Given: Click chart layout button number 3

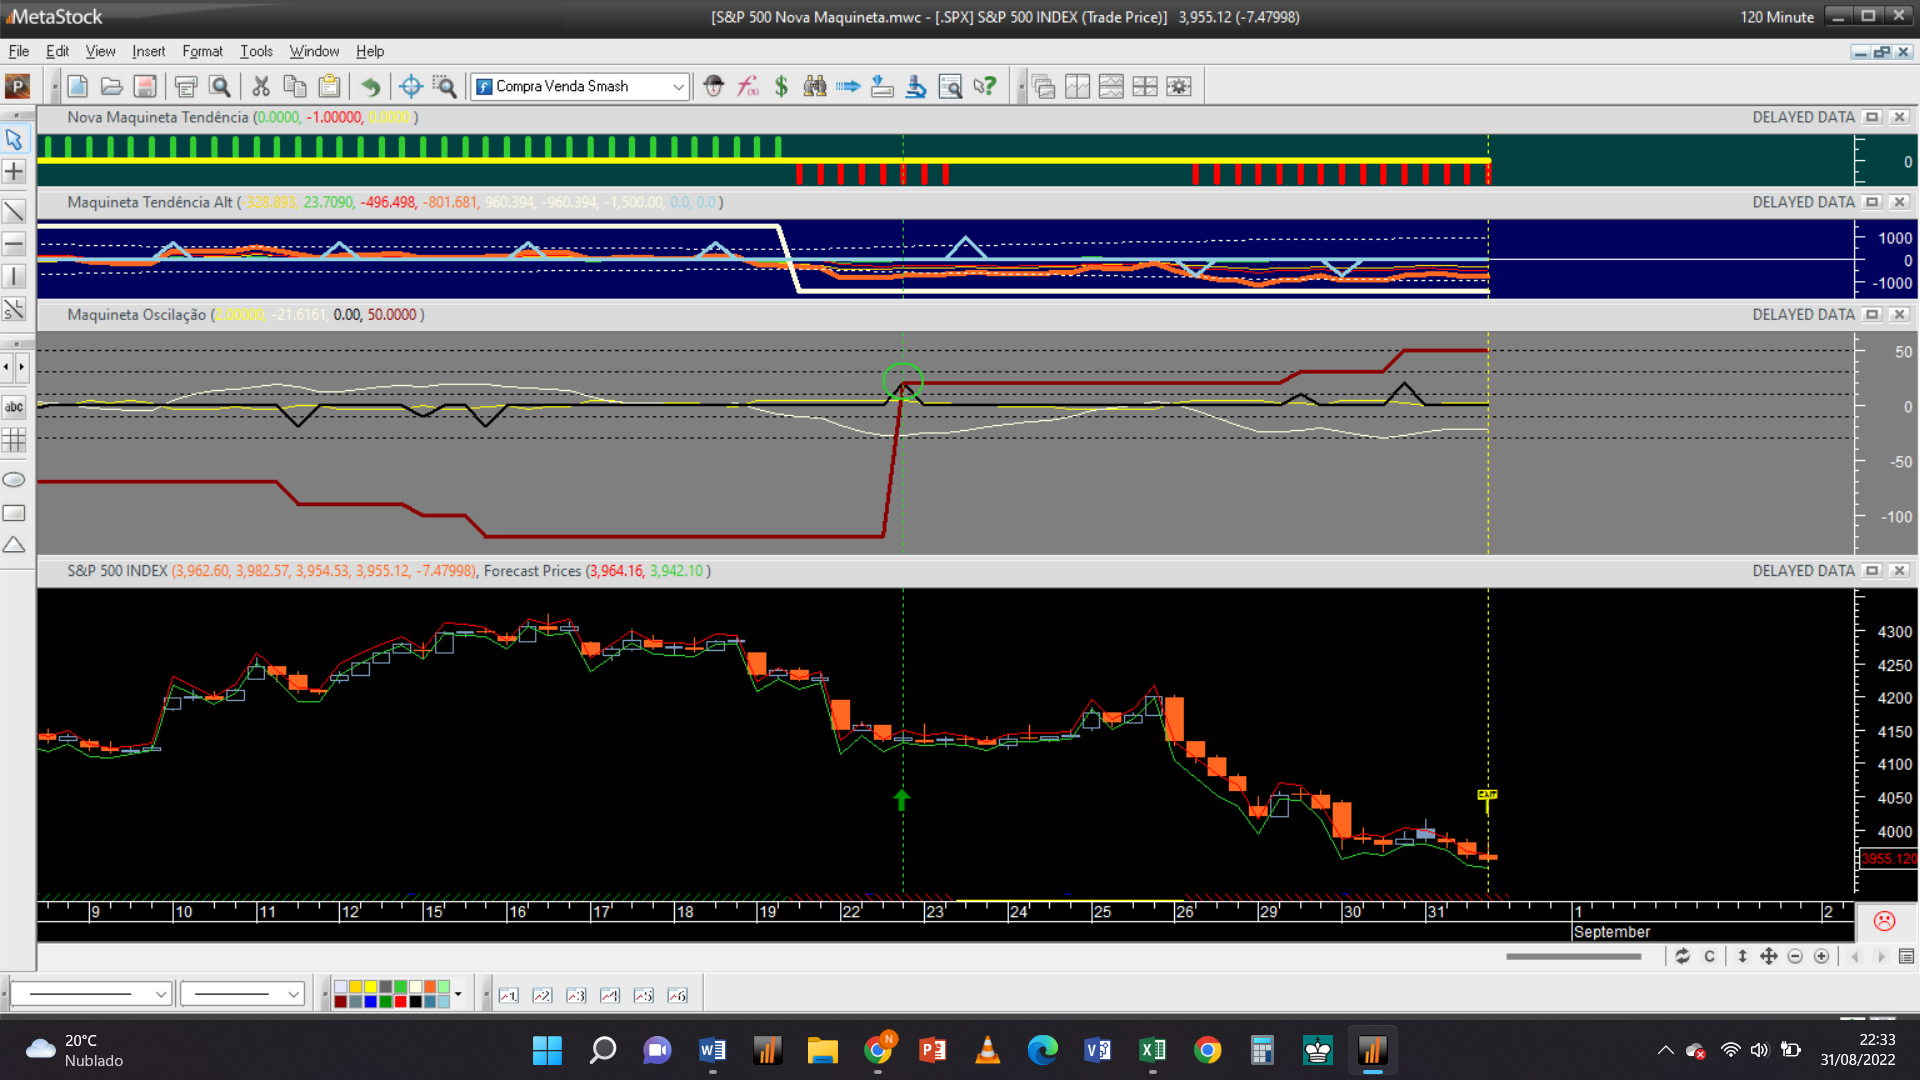Looking at the screenshot, I should (x=576, y=996).
